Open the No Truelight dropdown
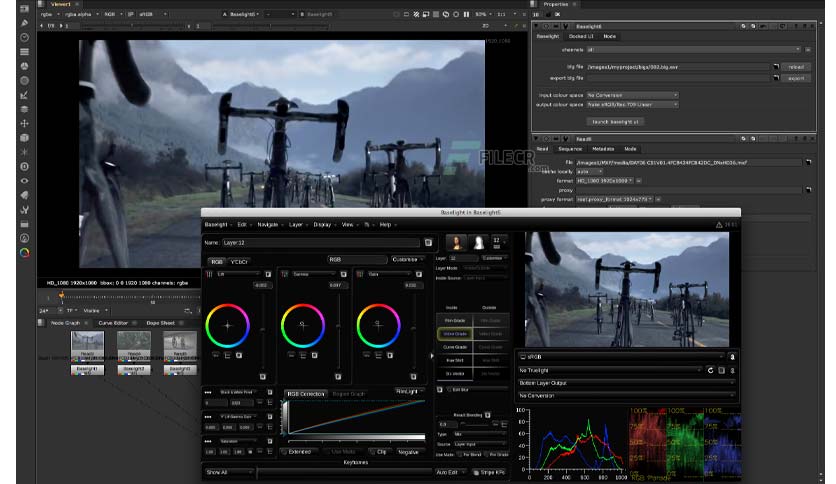This screenshot has width=836, height=484. pyautogui.click(x=610, y=370)
